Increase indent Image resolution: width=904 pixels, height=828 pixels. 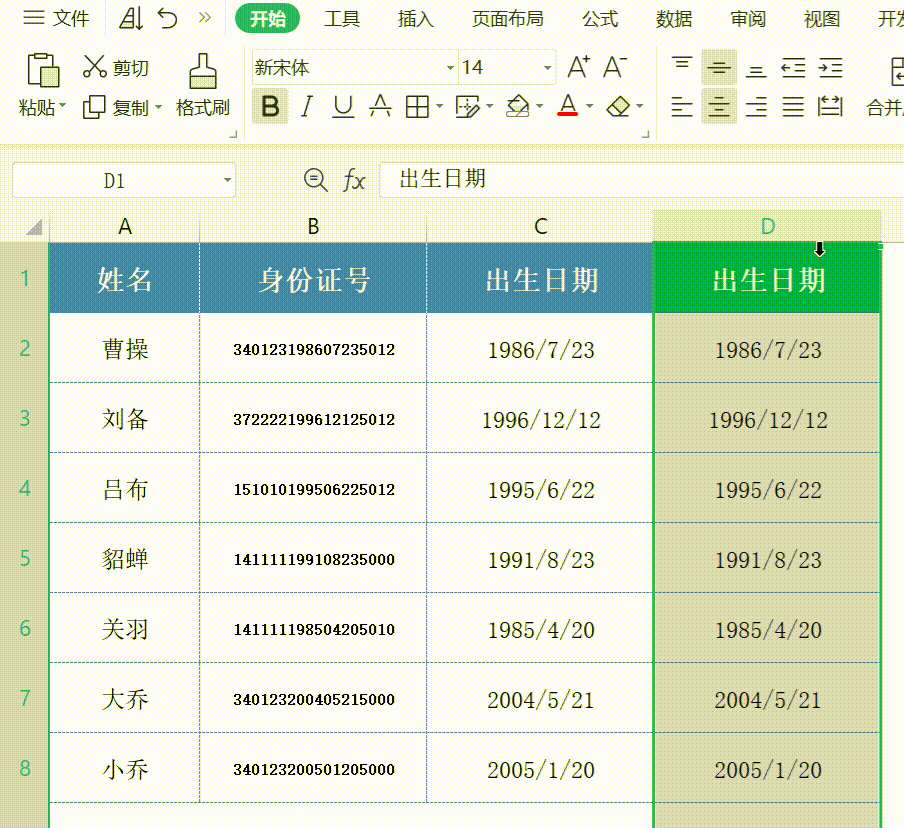click(830, 67)
